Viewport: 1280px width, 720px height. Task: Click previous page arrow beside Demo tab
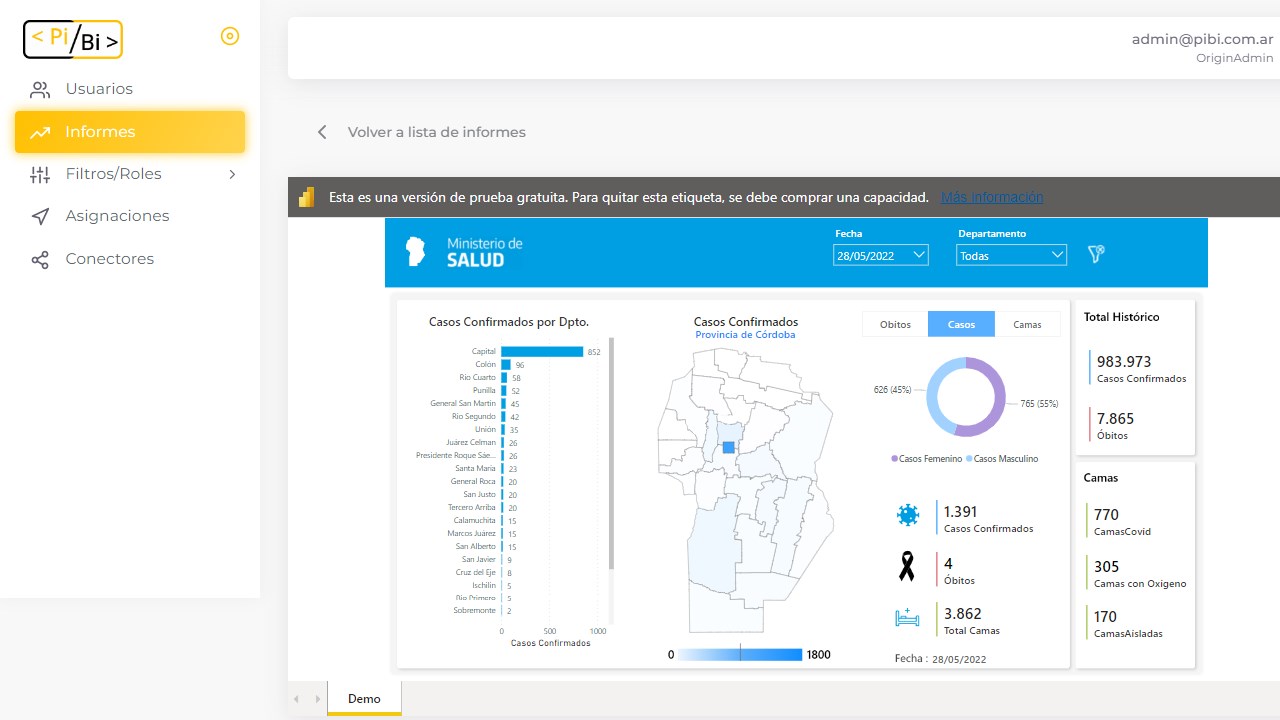pyautogui.click(x=297, y=699)
